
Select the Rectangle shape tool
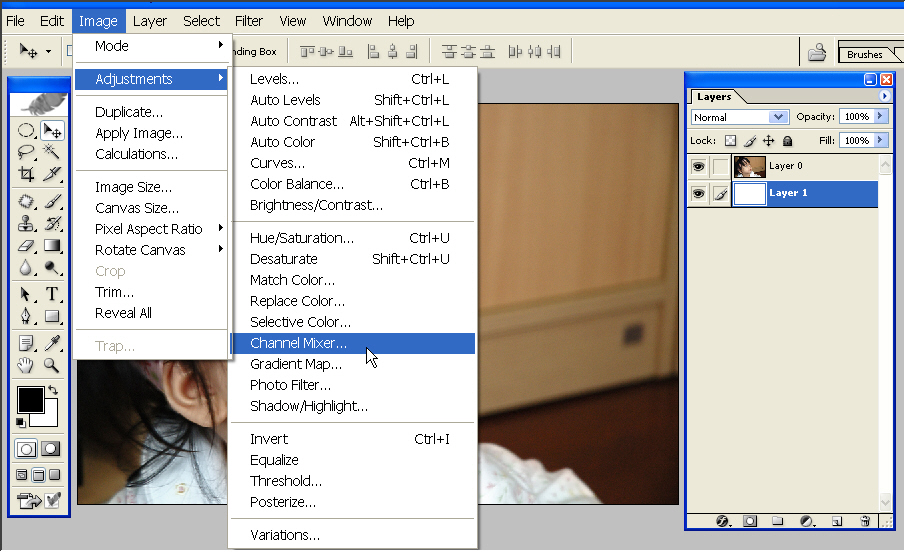(53, 316)
